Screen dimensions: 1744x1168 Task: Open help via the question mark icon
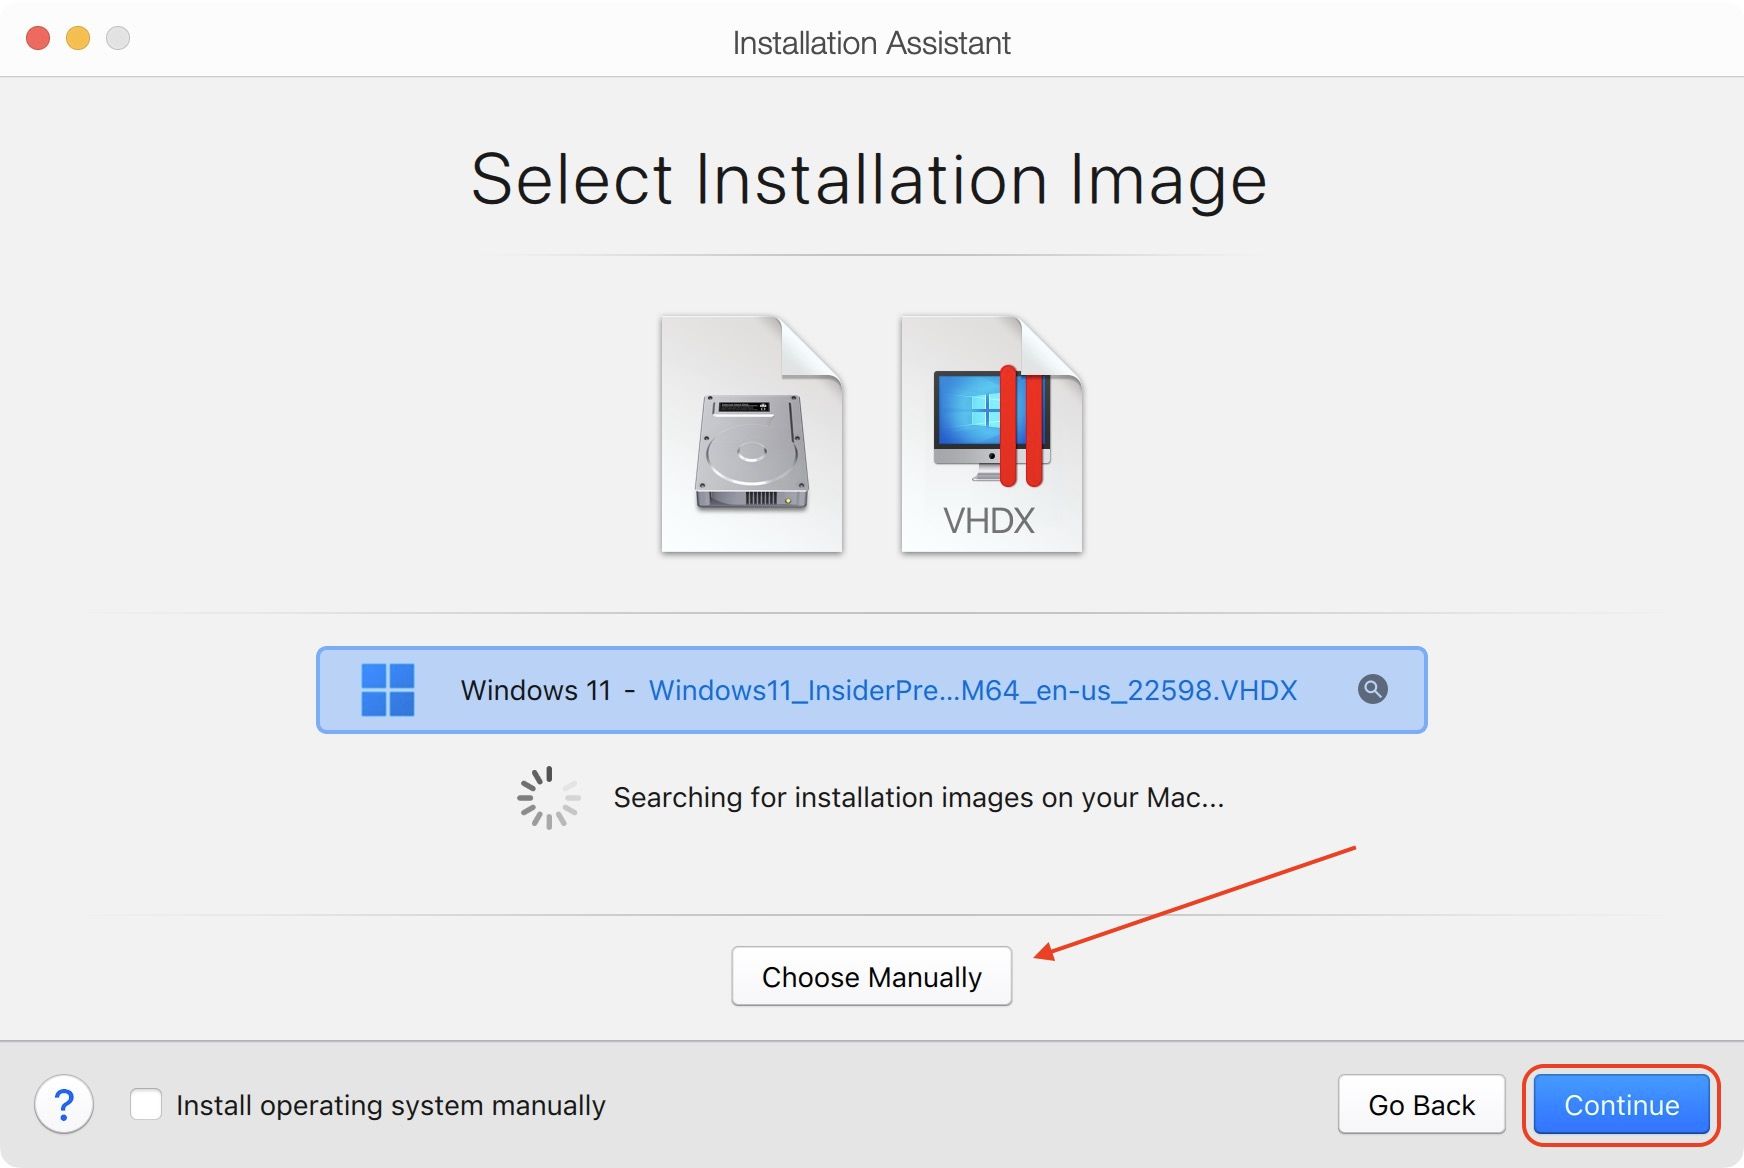[65, 1105]
